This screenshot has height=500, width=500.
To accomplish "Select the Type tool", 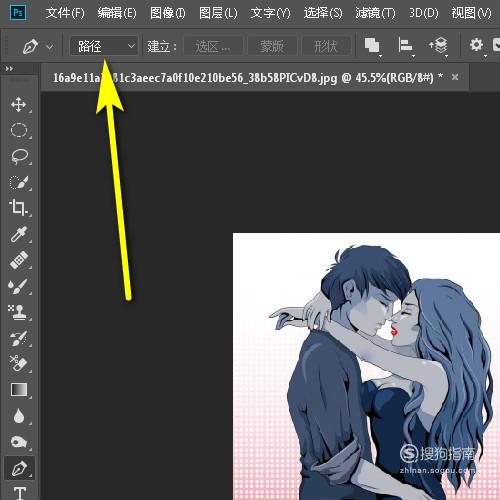I will [19, 493].
